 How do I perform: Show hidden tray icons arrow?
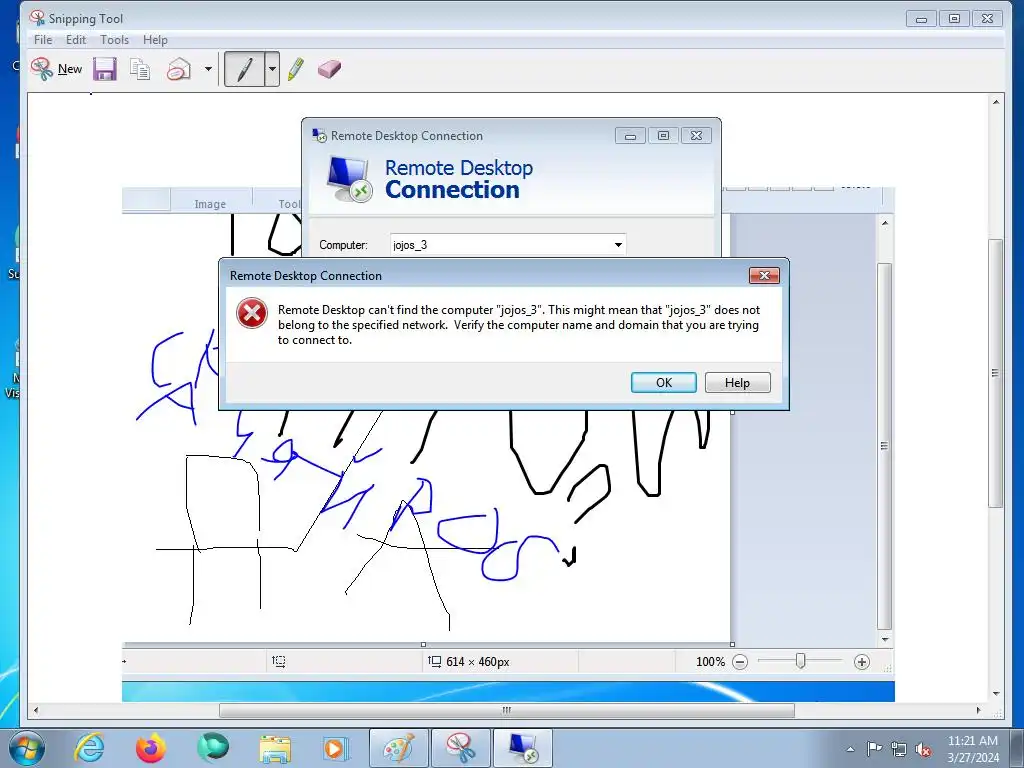point(850,749)
